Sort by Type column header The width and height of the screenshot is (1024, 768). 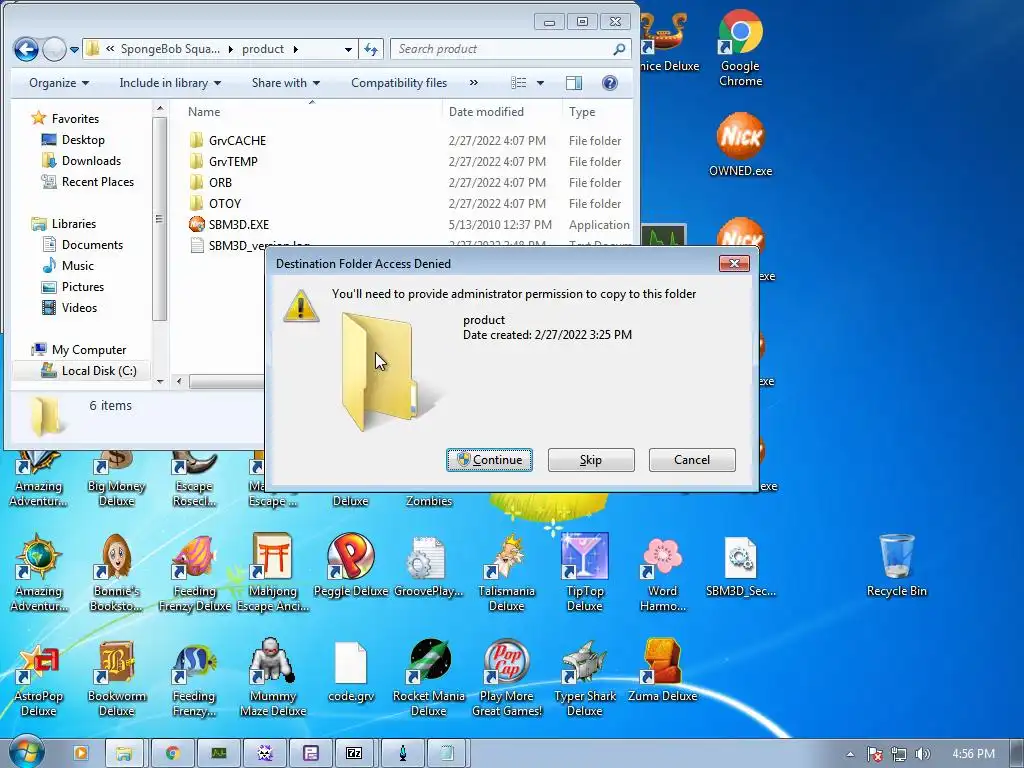[x=582, y=112]
